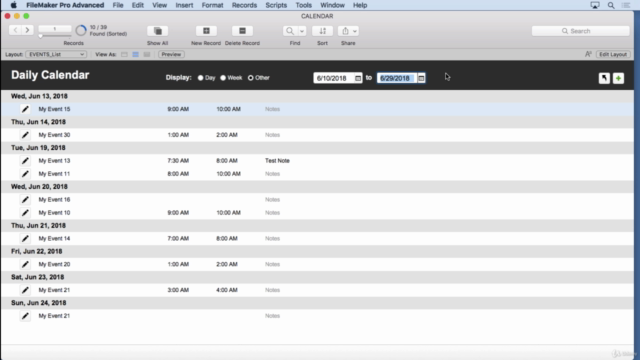
Task: Expand the Share options dropdown arrow
Action: click(x=355, y=31)
